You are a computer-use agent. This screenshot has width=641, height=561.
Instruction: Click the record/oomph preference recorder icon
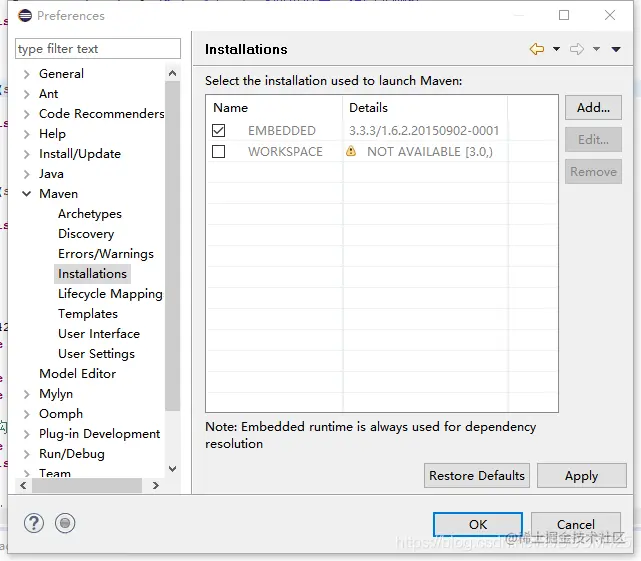[x=65, y=523]
